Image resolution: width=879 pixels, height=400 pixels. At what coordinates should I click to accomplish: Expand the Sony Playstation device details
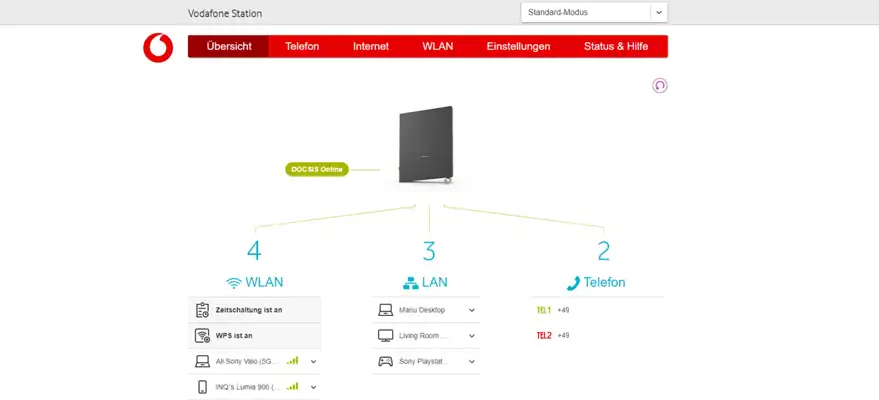point(472,361)
